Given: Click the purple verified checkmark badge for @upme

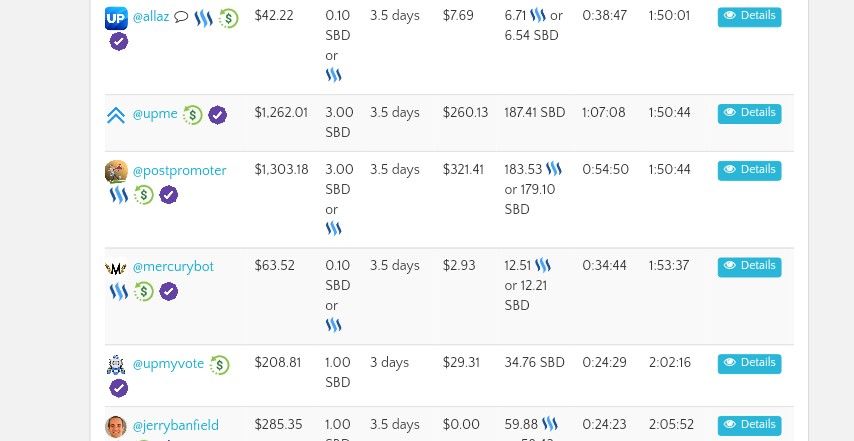Looking at the screenshot, I should 217,115.
